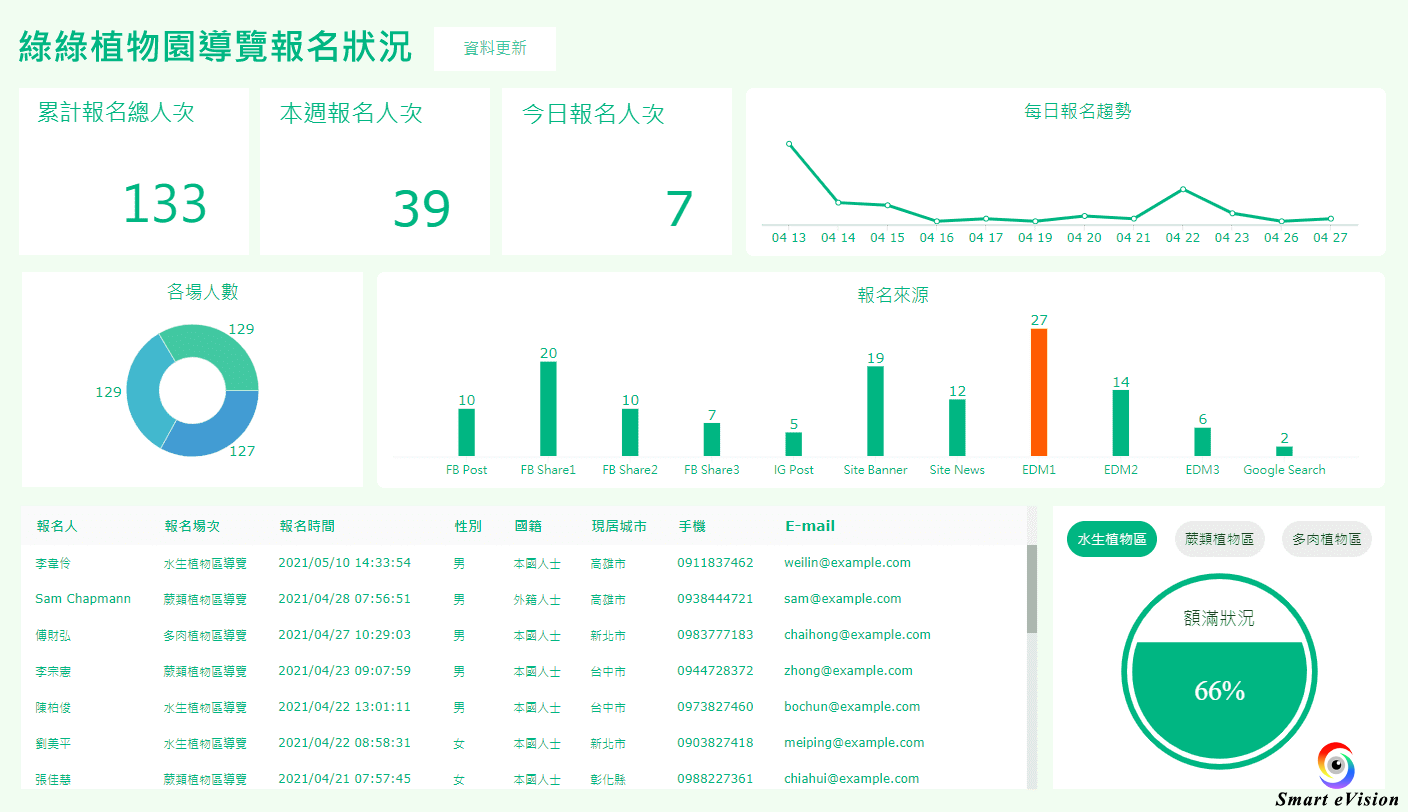Click the 報名場次 column header

tap(192, 526)
